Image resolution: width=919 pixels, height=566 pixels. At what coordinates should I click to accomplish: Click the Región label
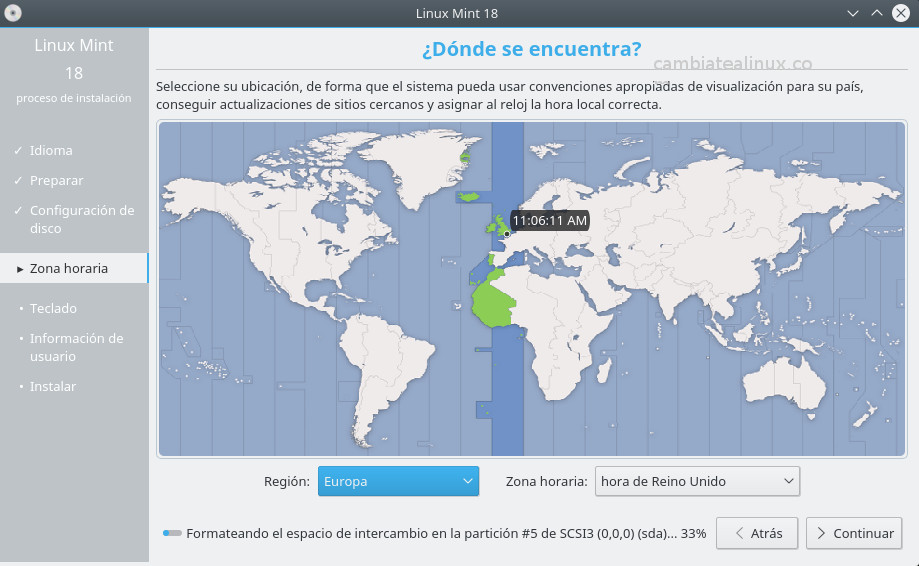pos(287,481)
